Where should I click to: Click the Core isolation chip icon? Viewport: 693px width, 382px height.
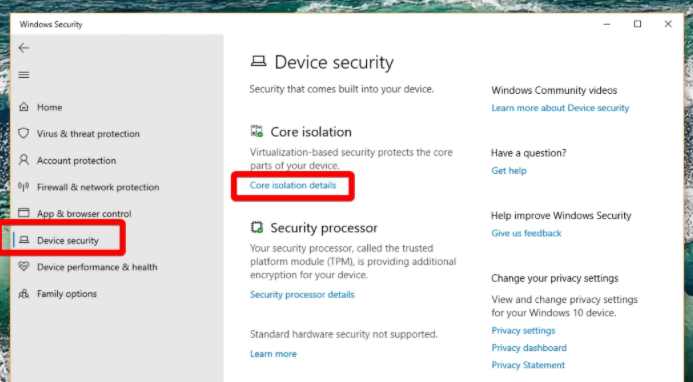coord(257,131)
